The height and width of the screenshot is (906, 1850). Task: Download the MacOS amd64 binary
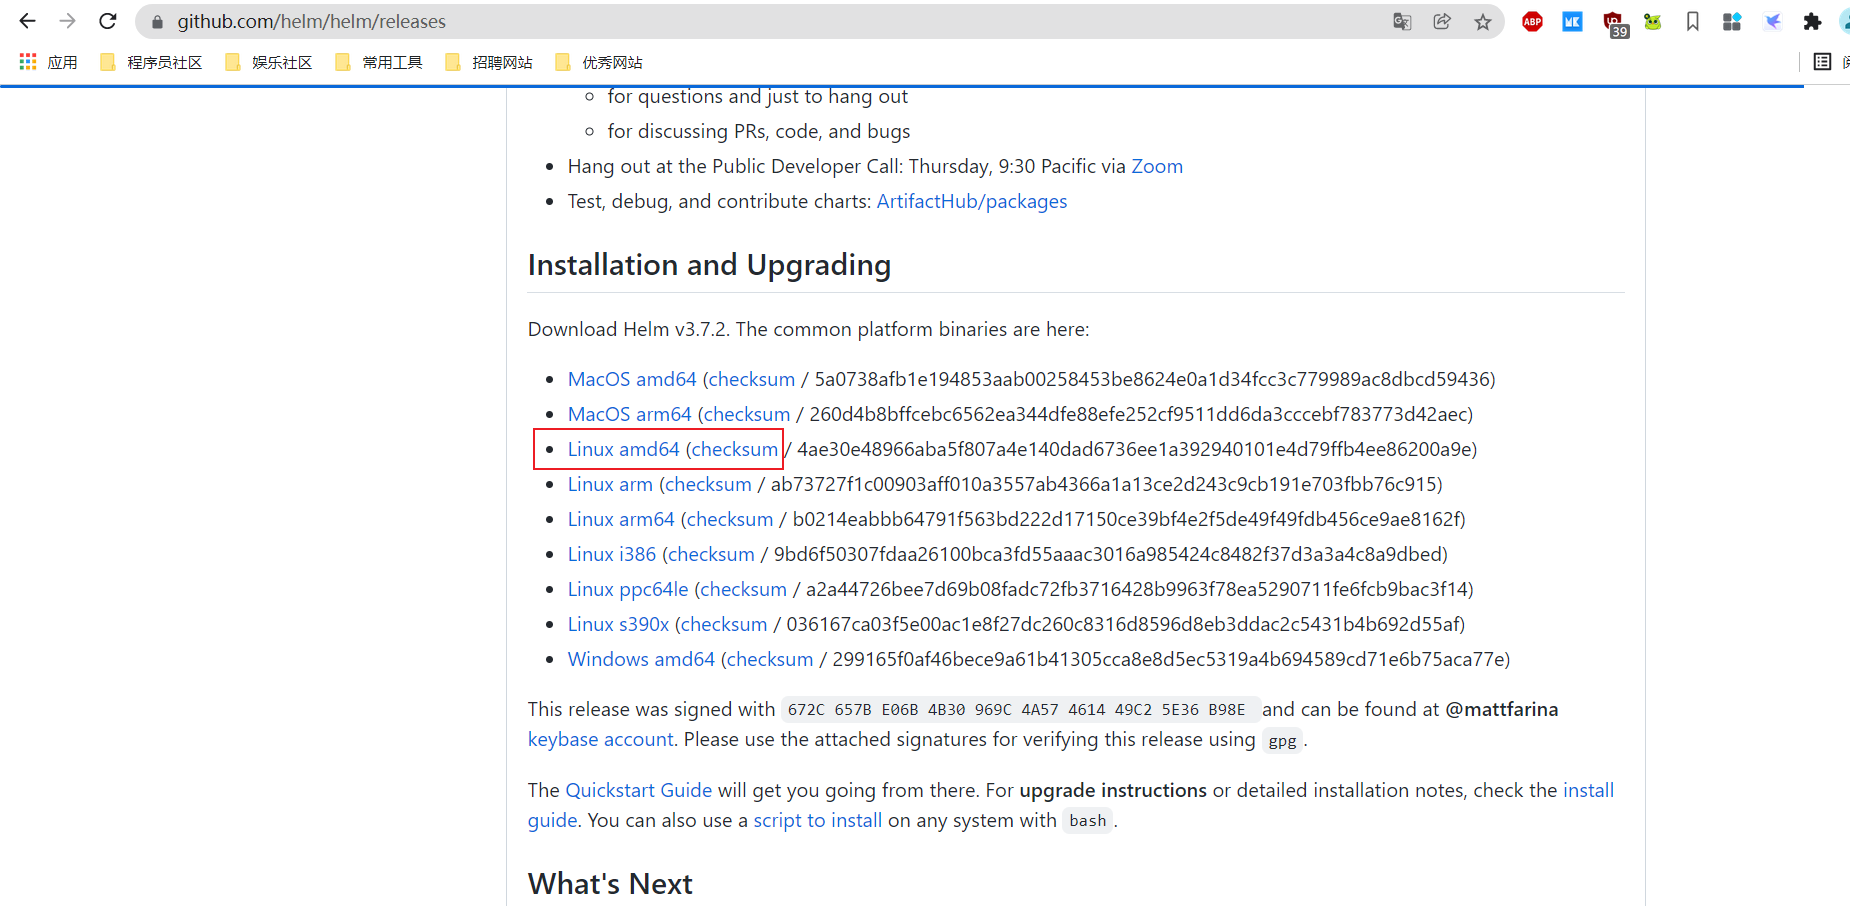point(632,379)
